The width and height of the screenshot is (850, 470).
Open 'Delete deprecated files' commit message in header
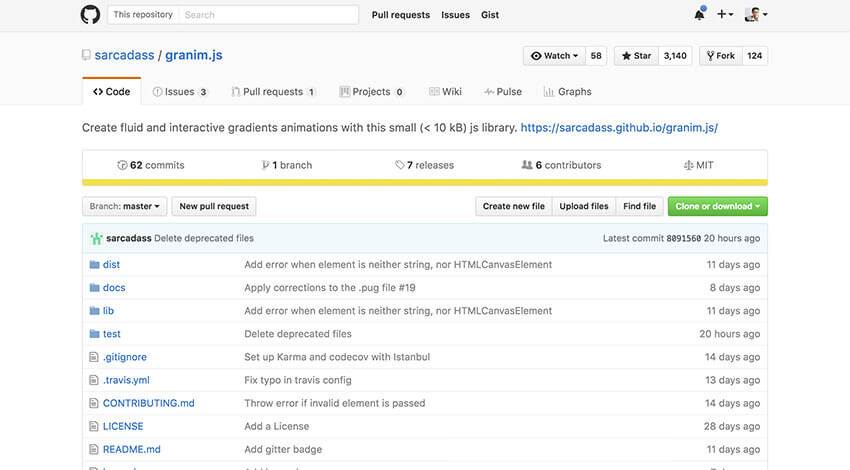tap(204, 239)
